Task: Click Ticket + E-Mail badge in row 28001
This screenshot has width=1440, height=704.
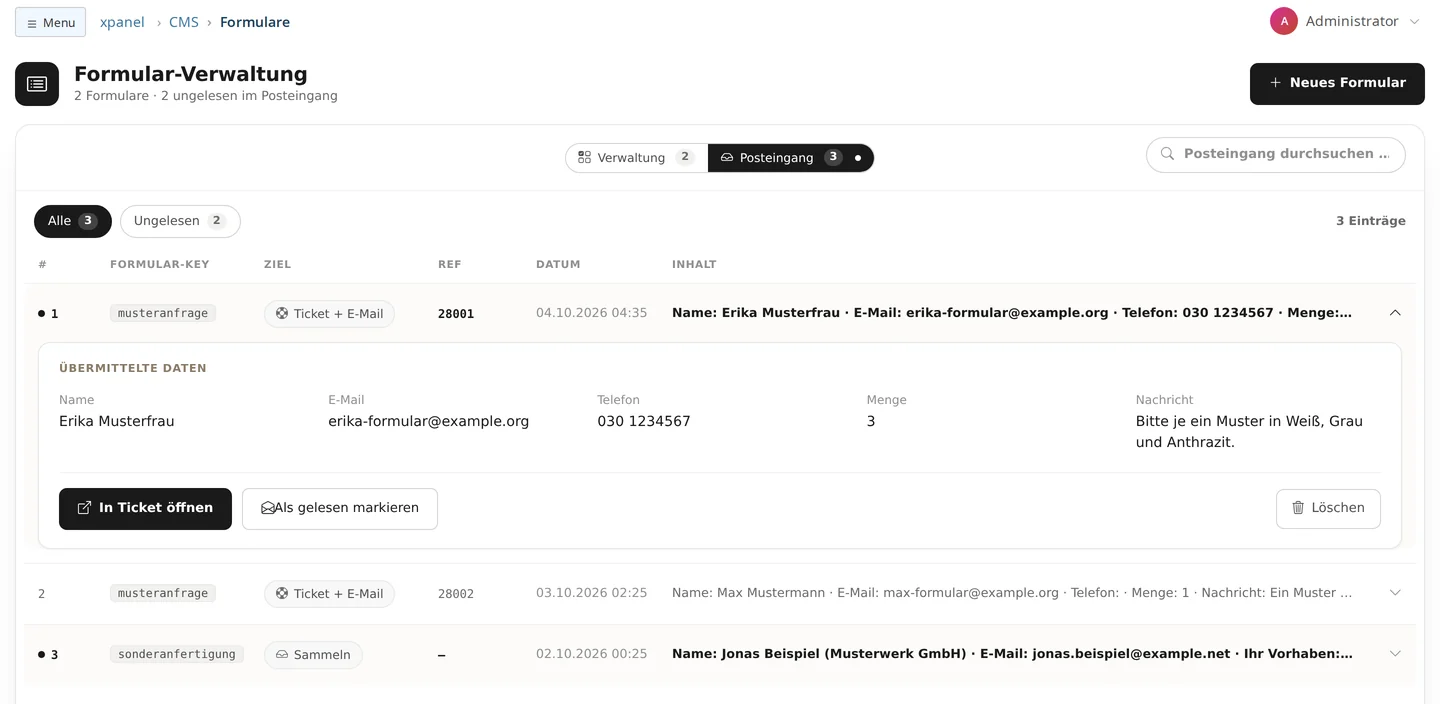Action: 329,314
